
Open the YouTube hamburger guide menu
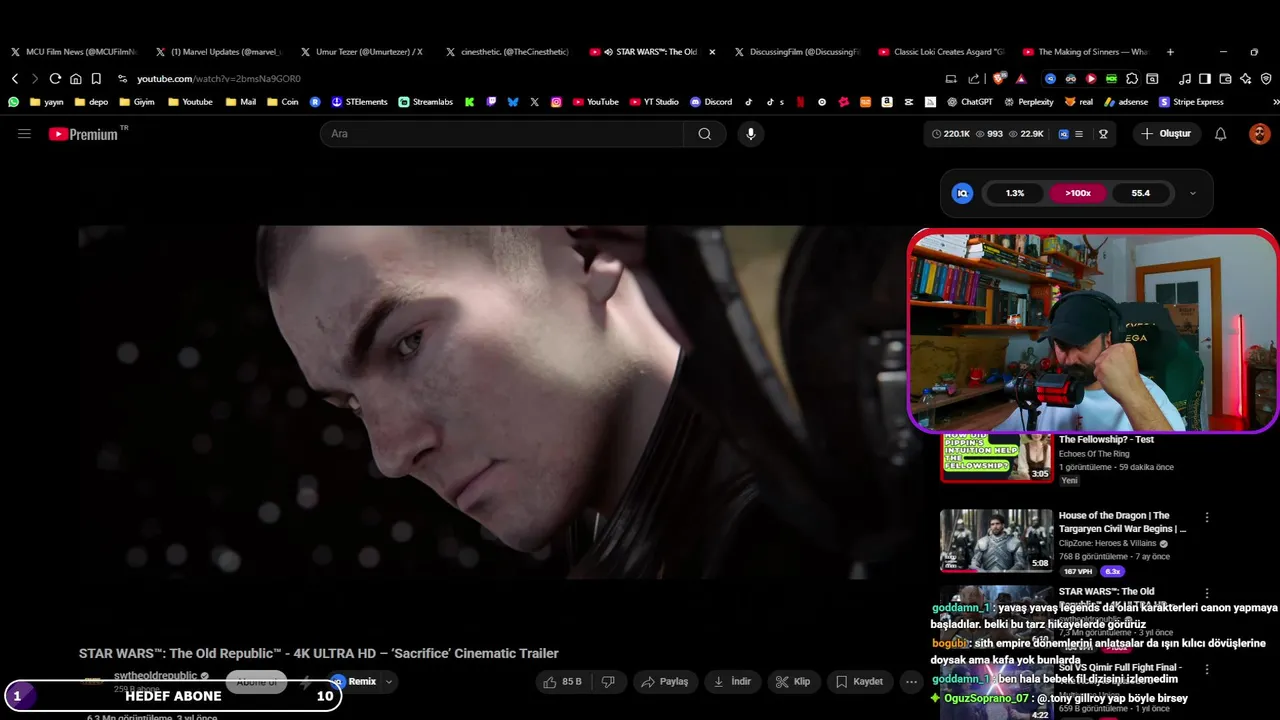click(x=24, y=133)
